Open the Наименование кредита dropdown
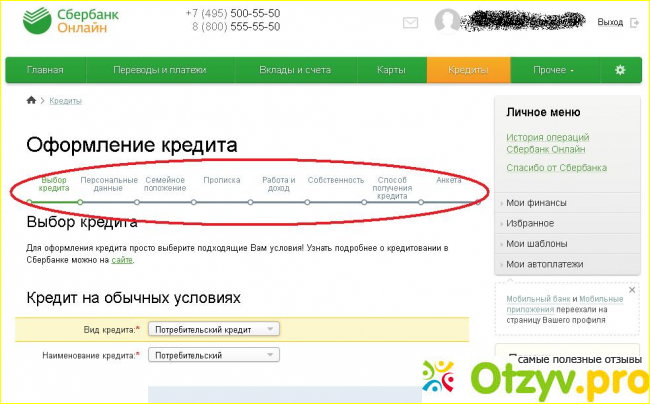This screenshot has width=650, height=404. (214, 355)
